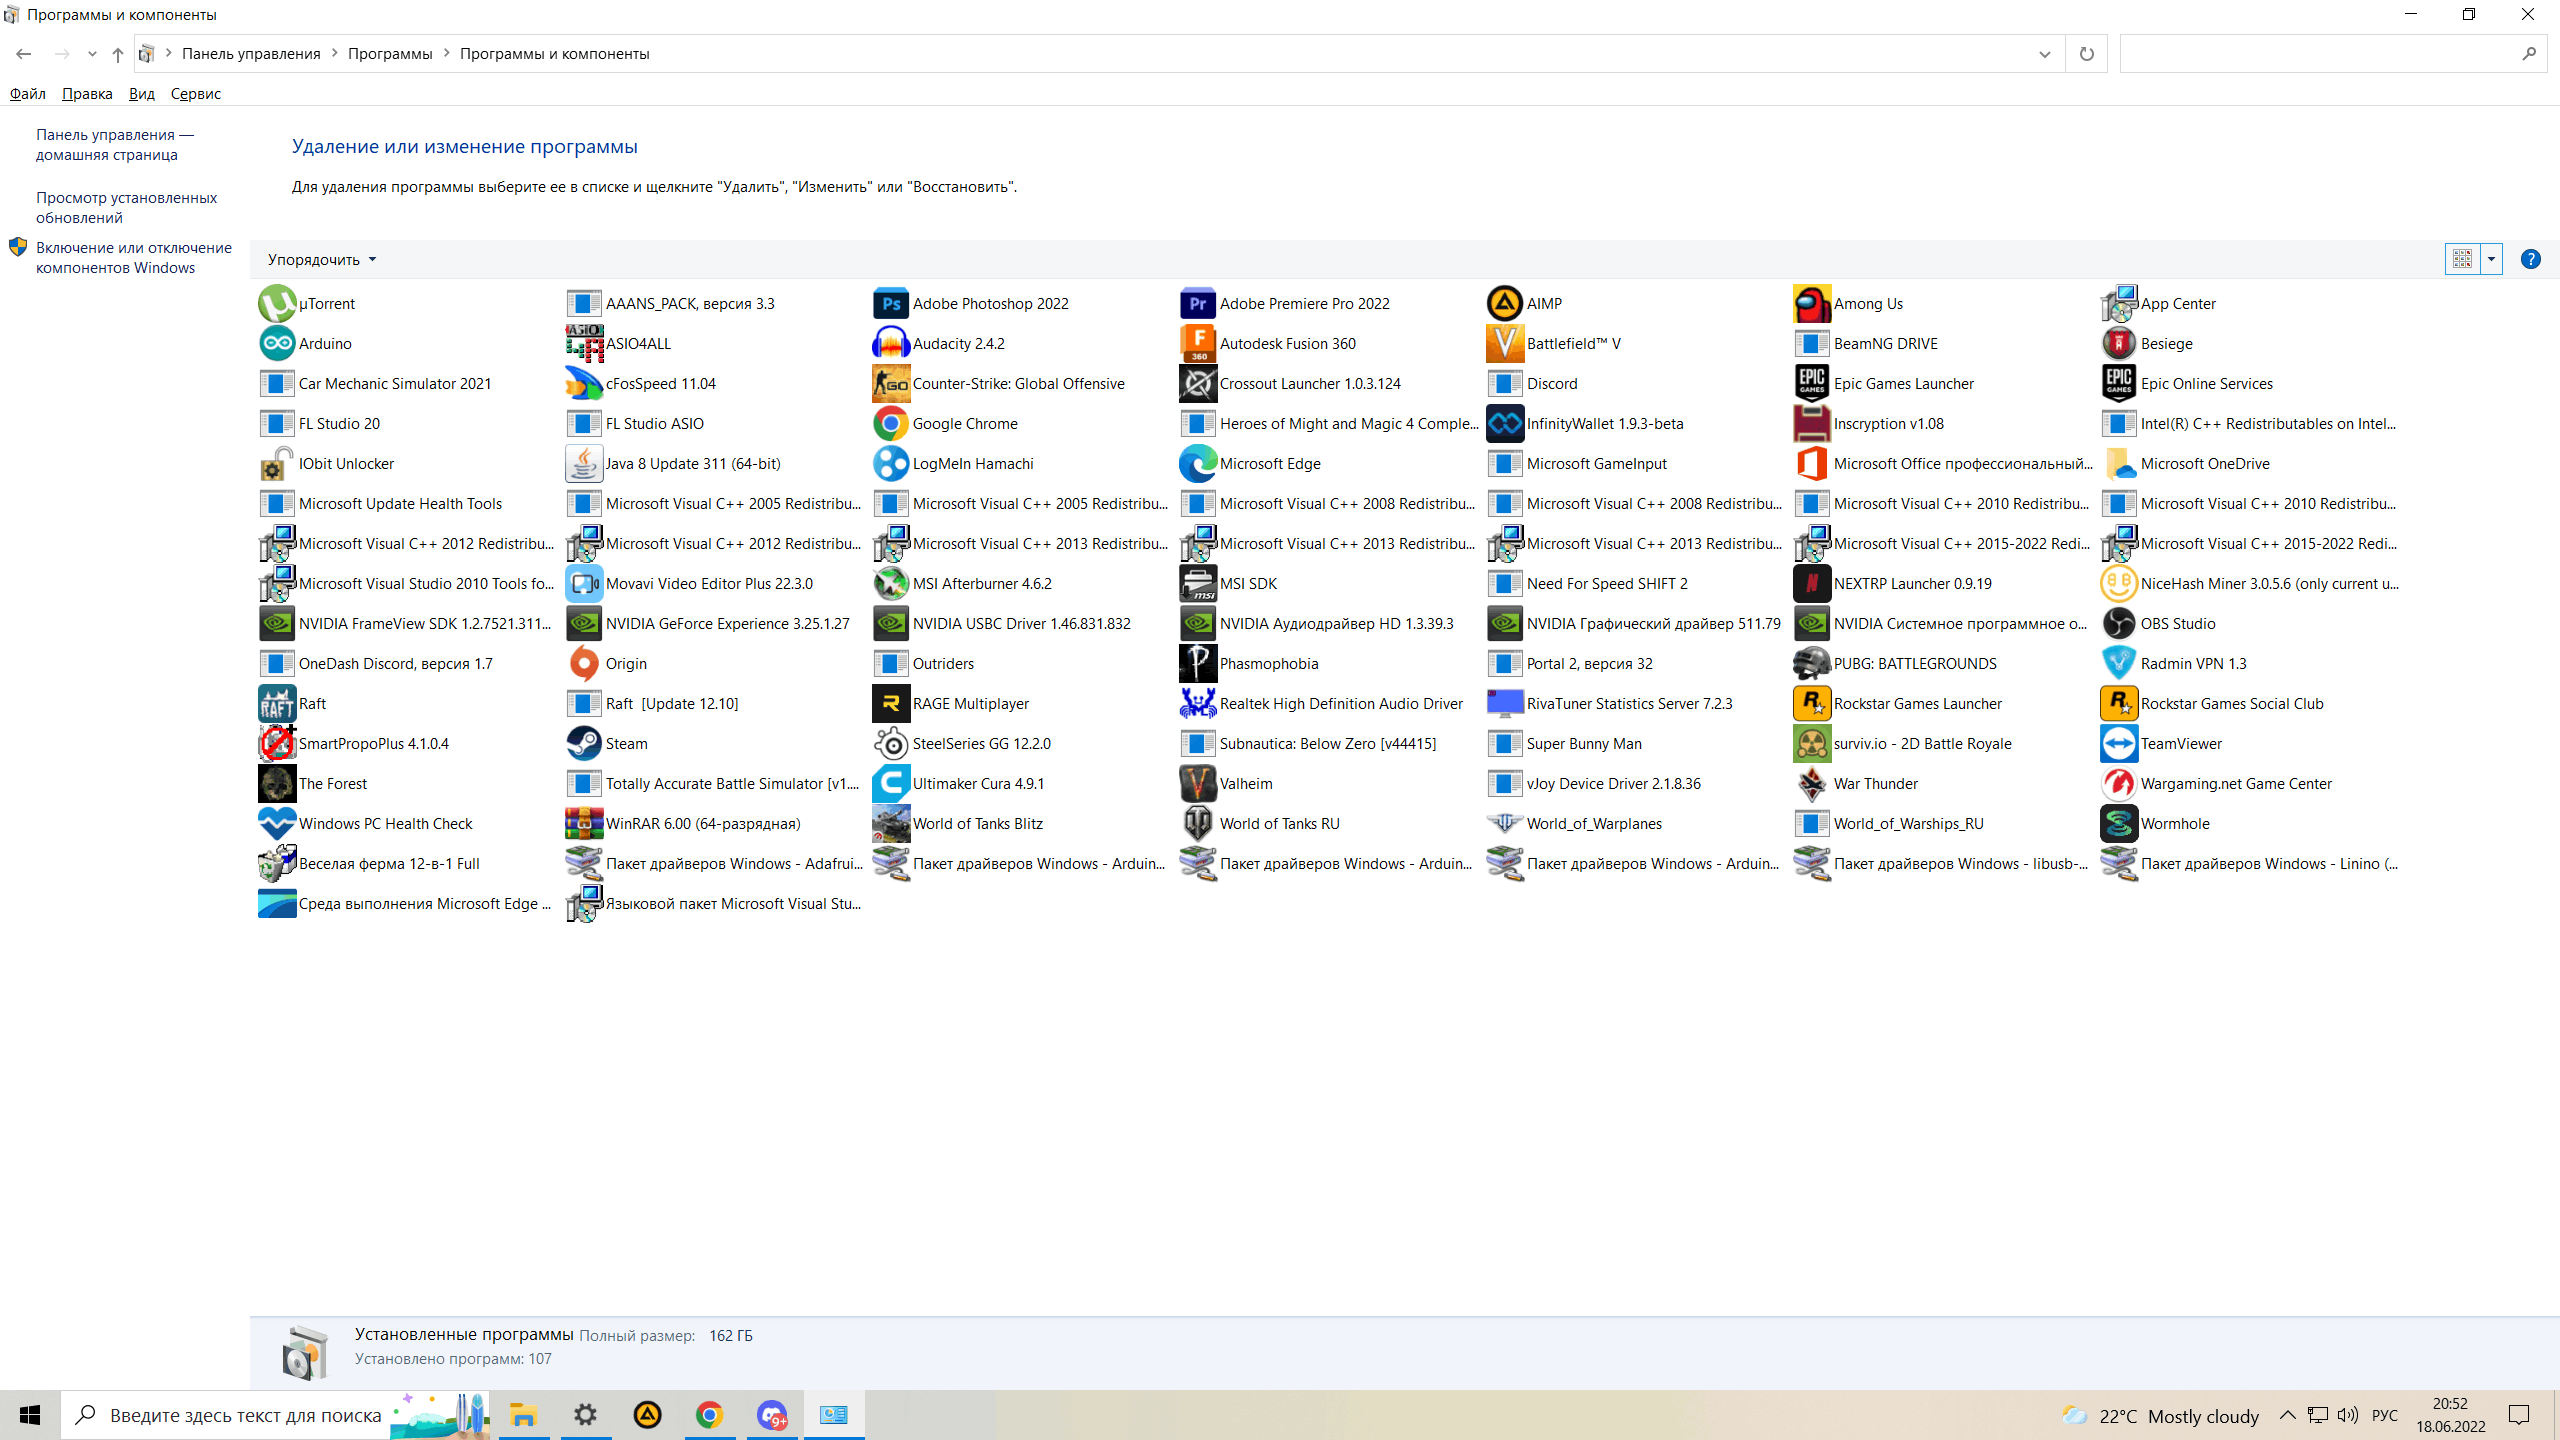Click the Back navigation arrow
Screen dimensions: 2560x1440
tap(24, 54)
